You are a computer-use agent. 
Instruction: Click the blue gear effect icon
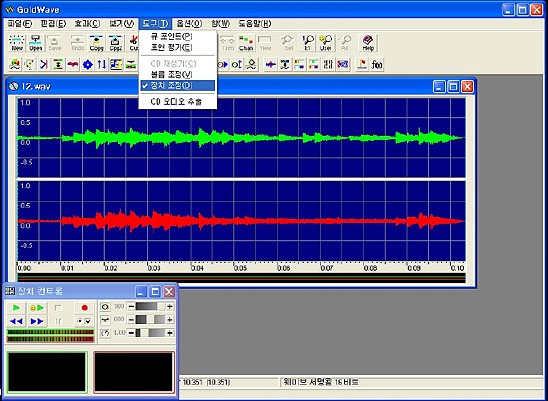point(87,65)
